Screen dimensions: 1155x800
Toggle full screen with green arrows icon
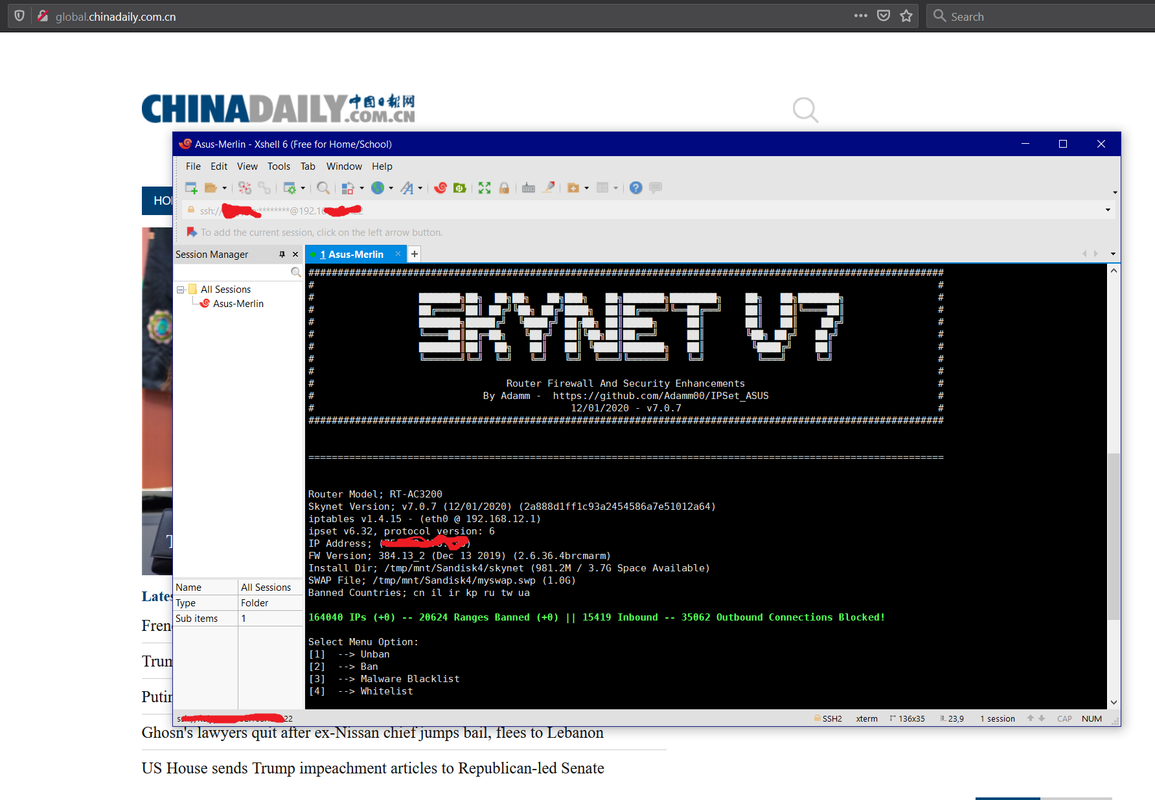pyautogui.click(x=484, y=188)
